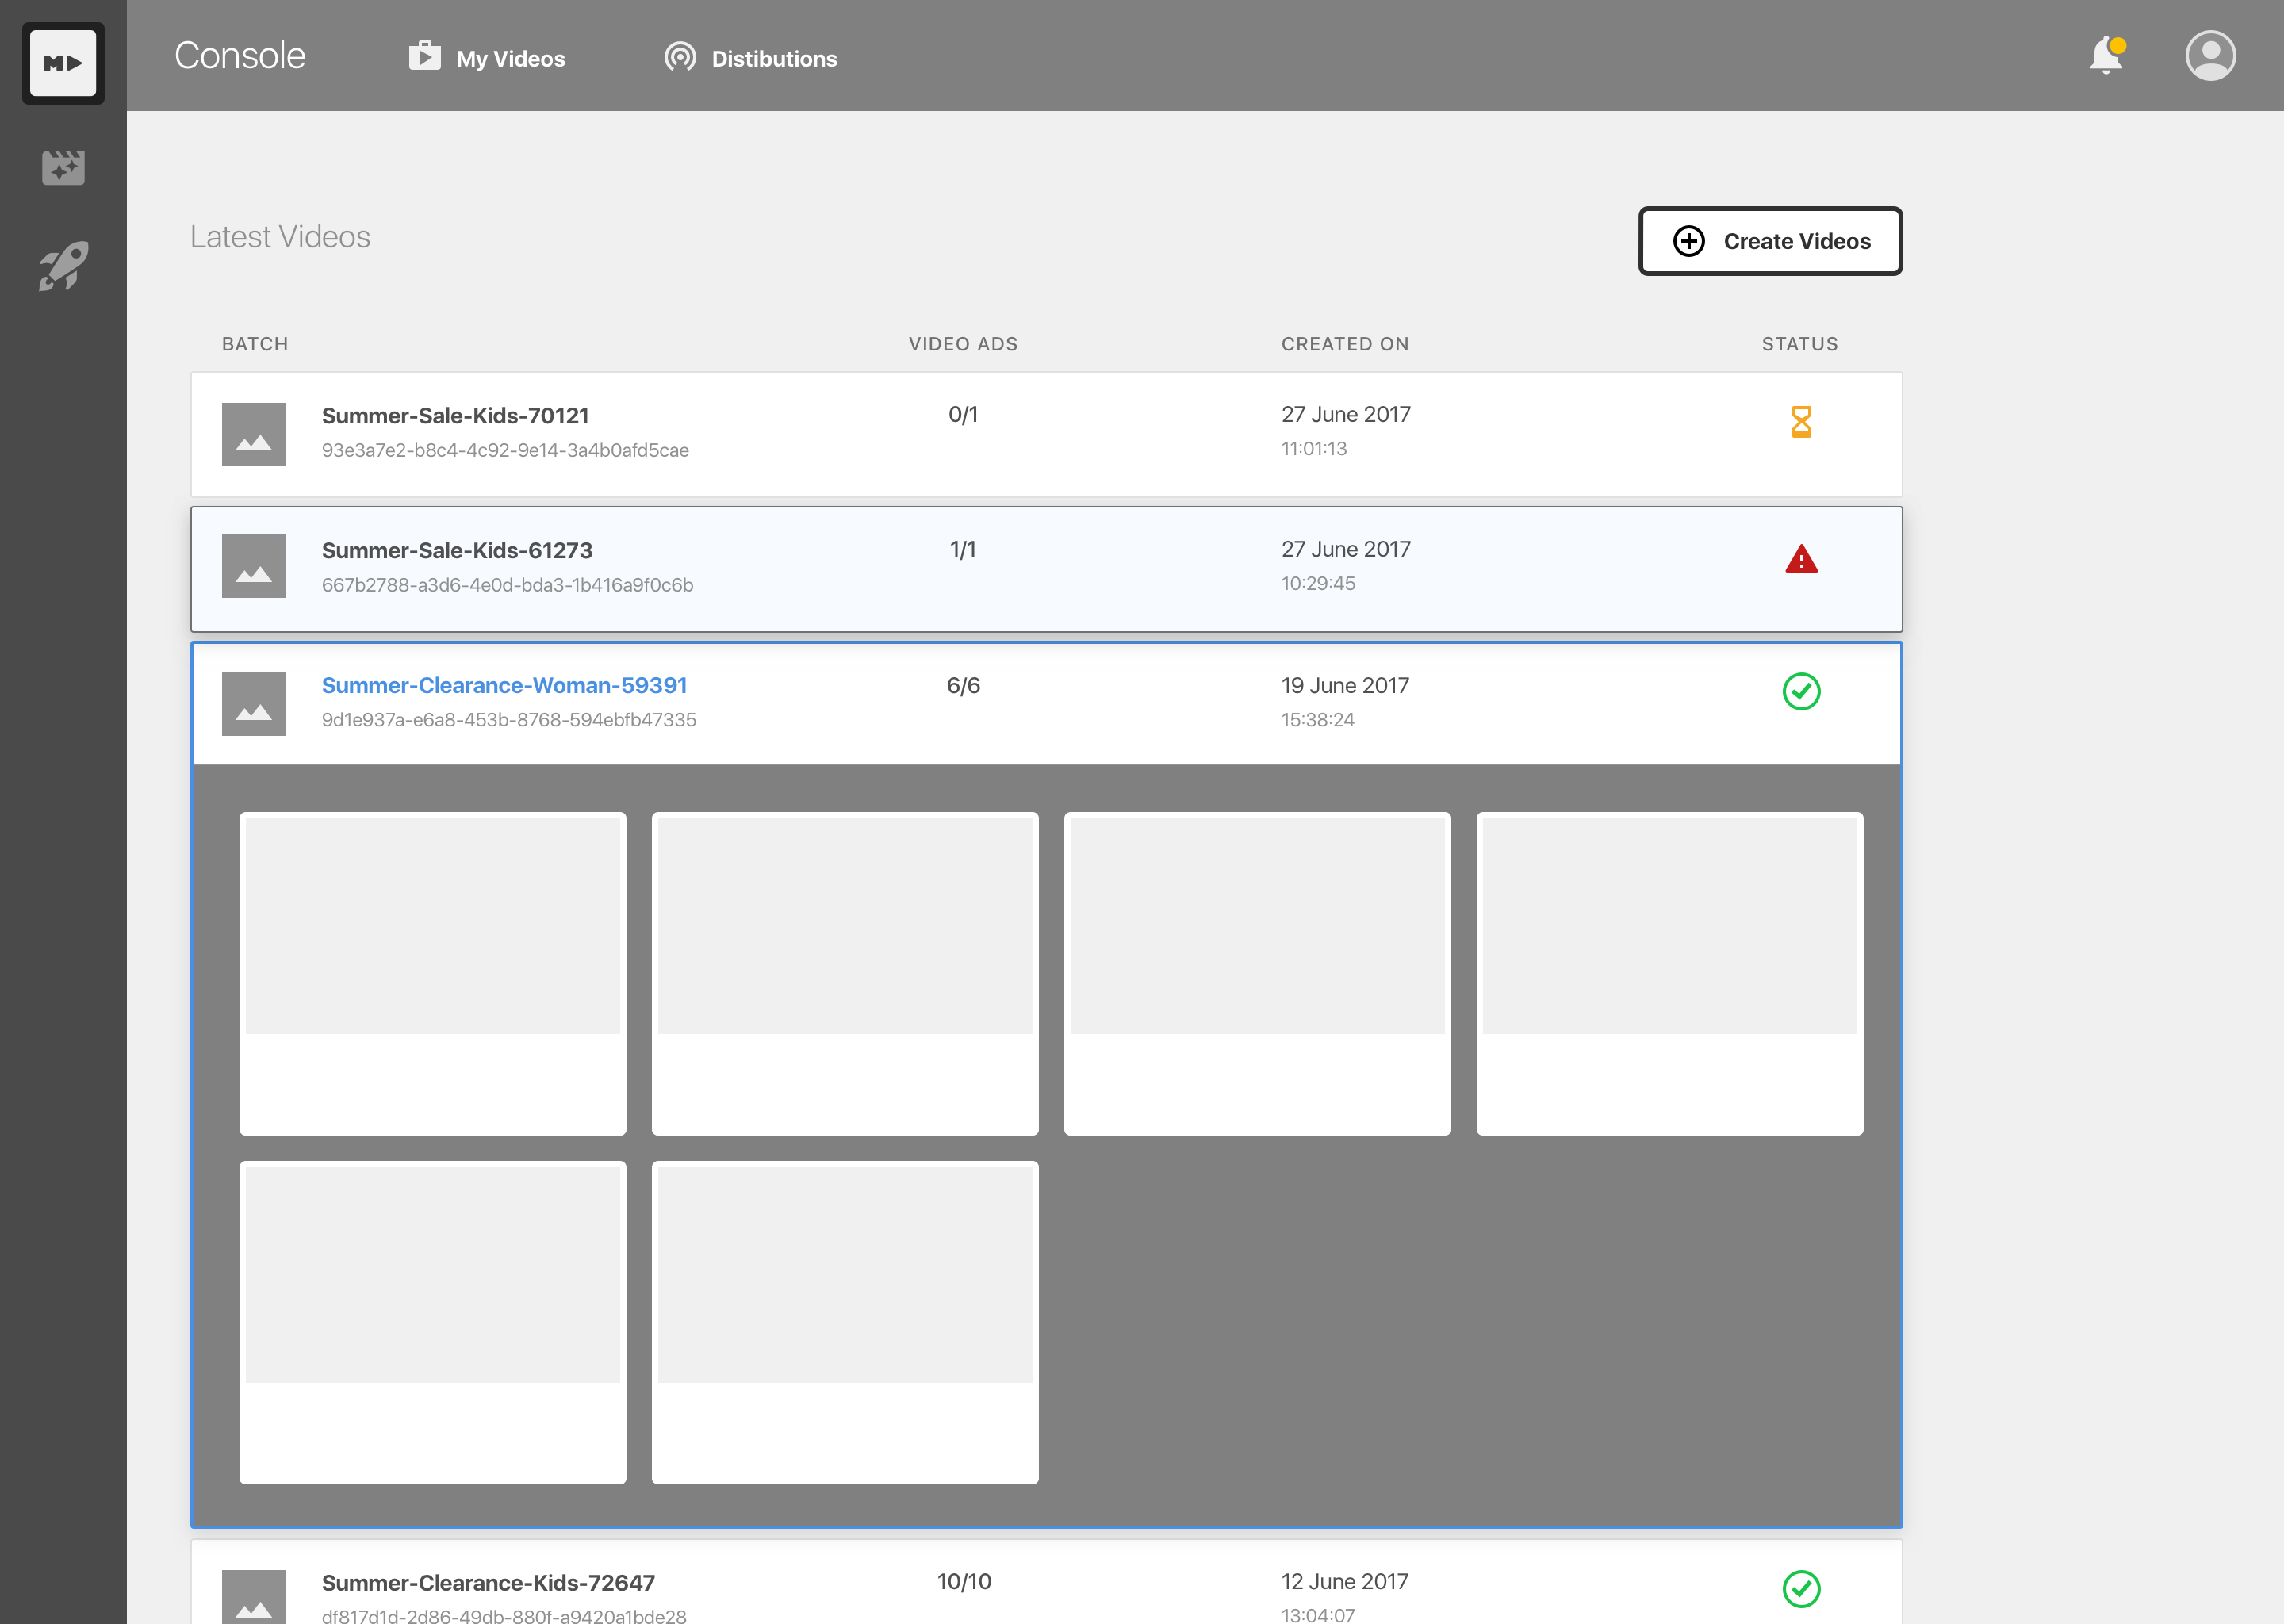The height and width of the screenshot is (1624, 2284).
Task: Select the first video card in expanded batch
Action: (x=433, y=972)
